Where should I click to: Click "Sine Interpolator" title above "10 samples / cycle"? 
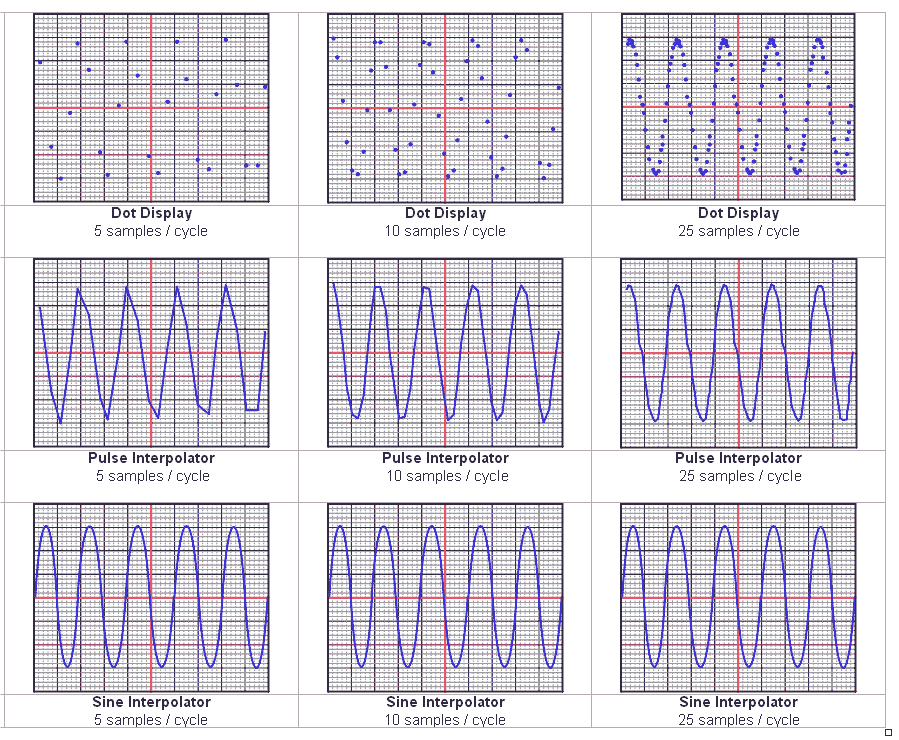tap(445, 702)
